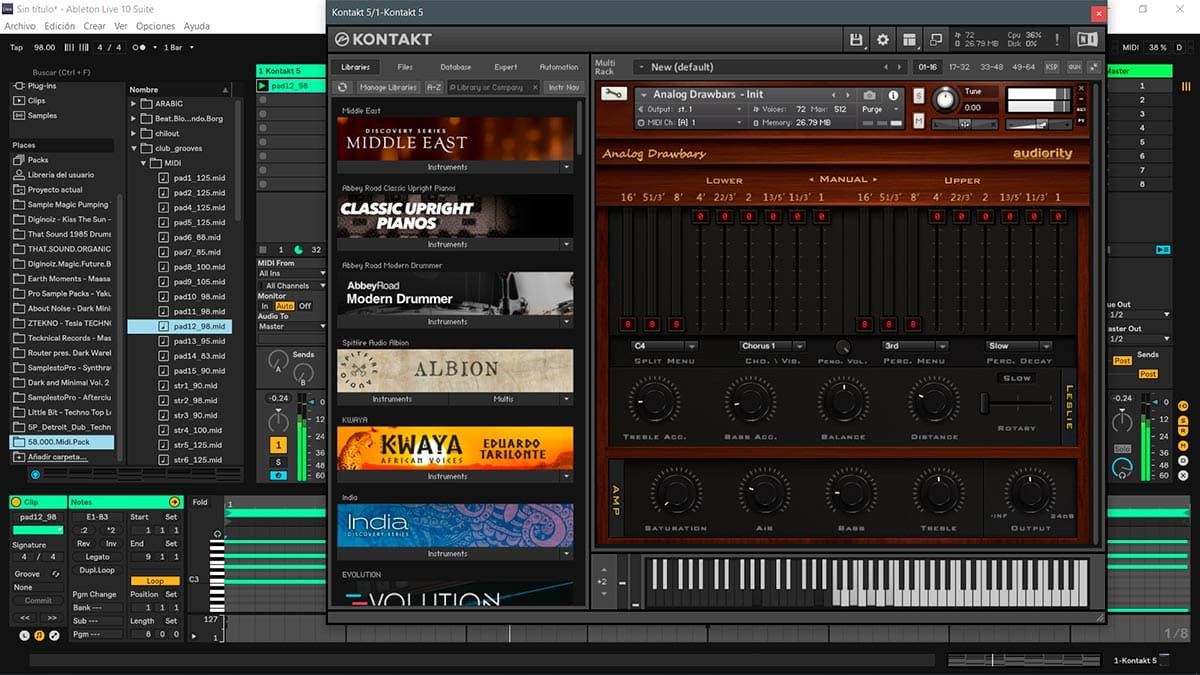Show the Envelopes box in Clip view

click(54, 635)
